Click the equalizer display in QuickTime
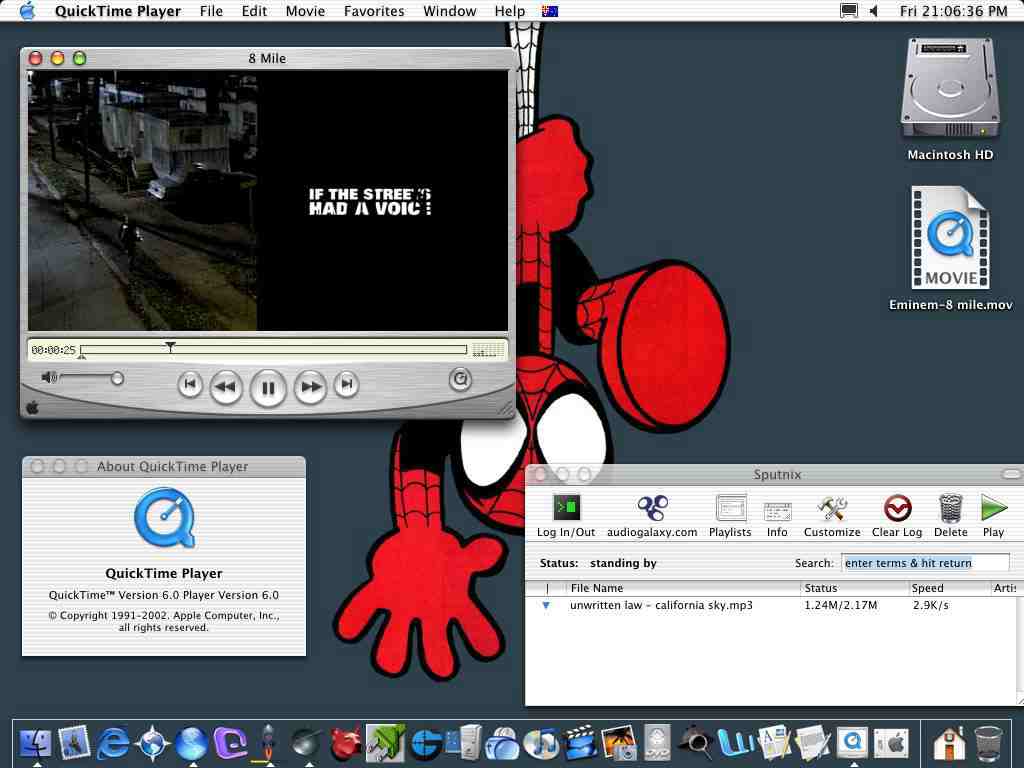Viewport: 1024px width, 768px height. pyautogui.click(x=488, y=350)
